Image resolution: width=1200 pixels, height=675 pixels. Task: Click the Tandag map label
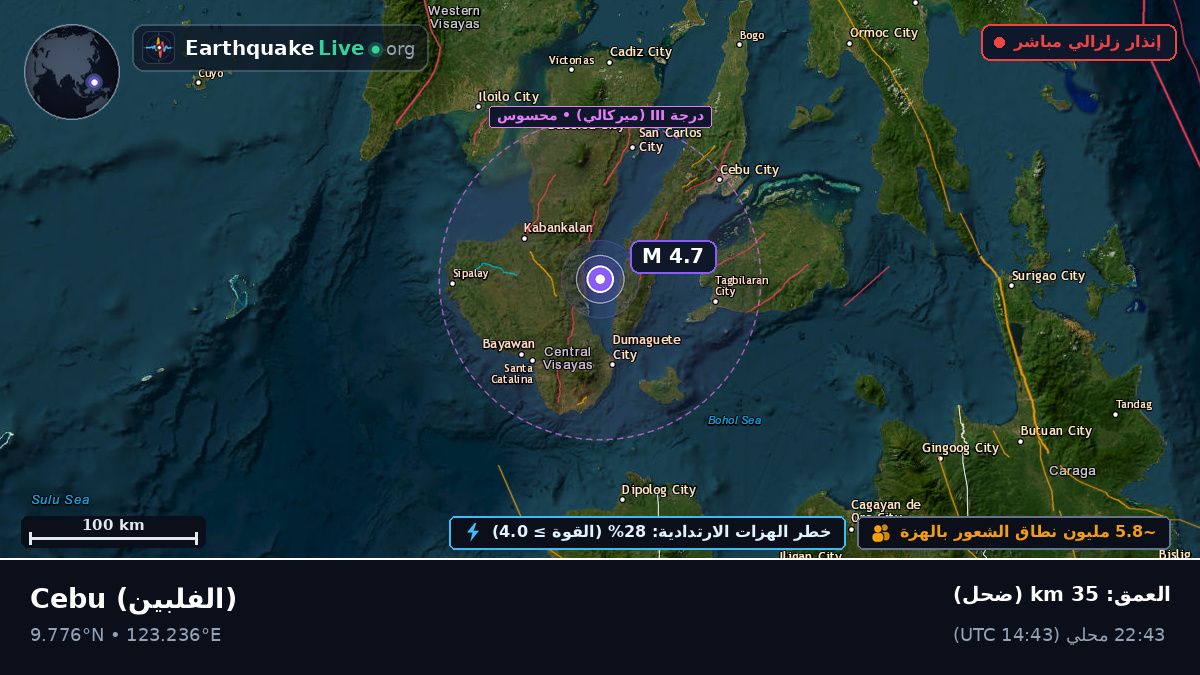tap(1134, 405)
